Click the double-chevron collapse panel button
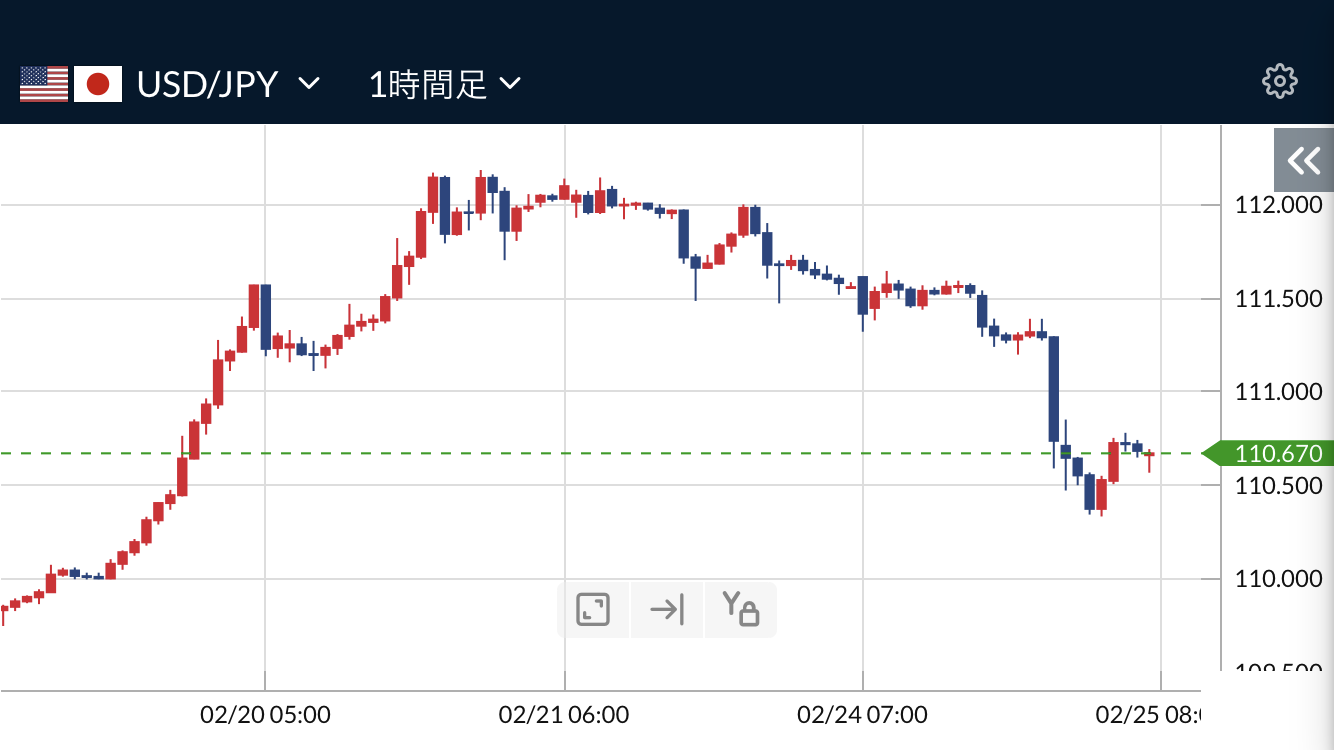Screen dimensions: 1334x750 pyautogui.click(x=1303, y=161)
